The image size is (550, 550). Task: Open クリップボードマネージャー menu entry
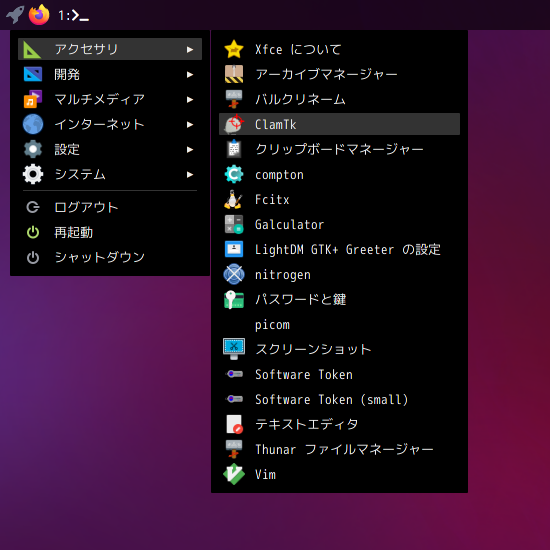339,149
